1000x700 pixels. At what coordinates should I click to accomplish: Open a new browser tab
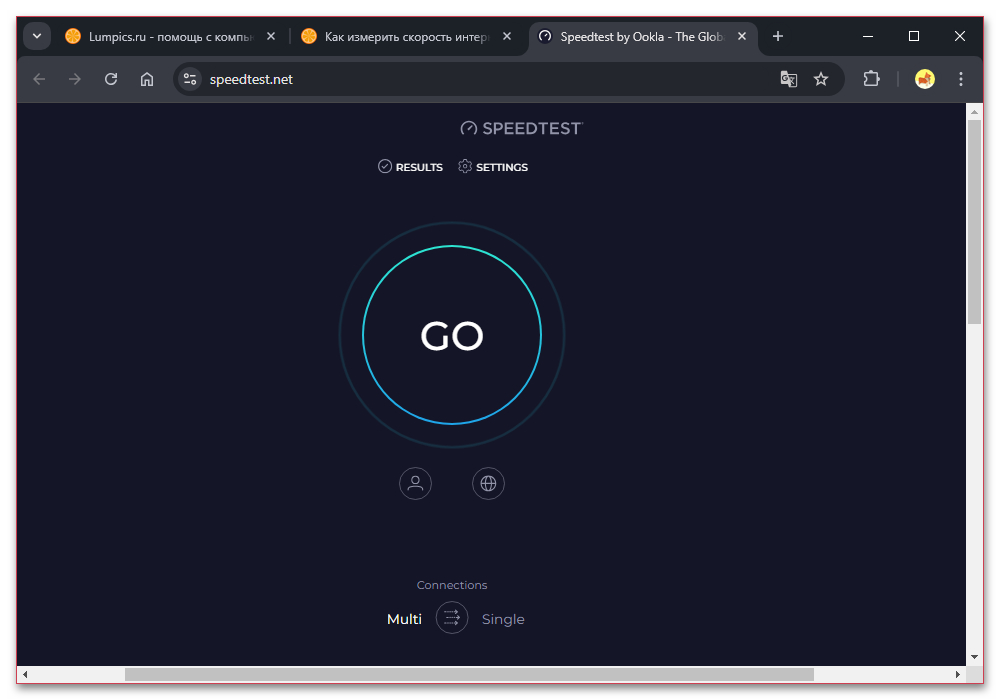tap(777, 36)
